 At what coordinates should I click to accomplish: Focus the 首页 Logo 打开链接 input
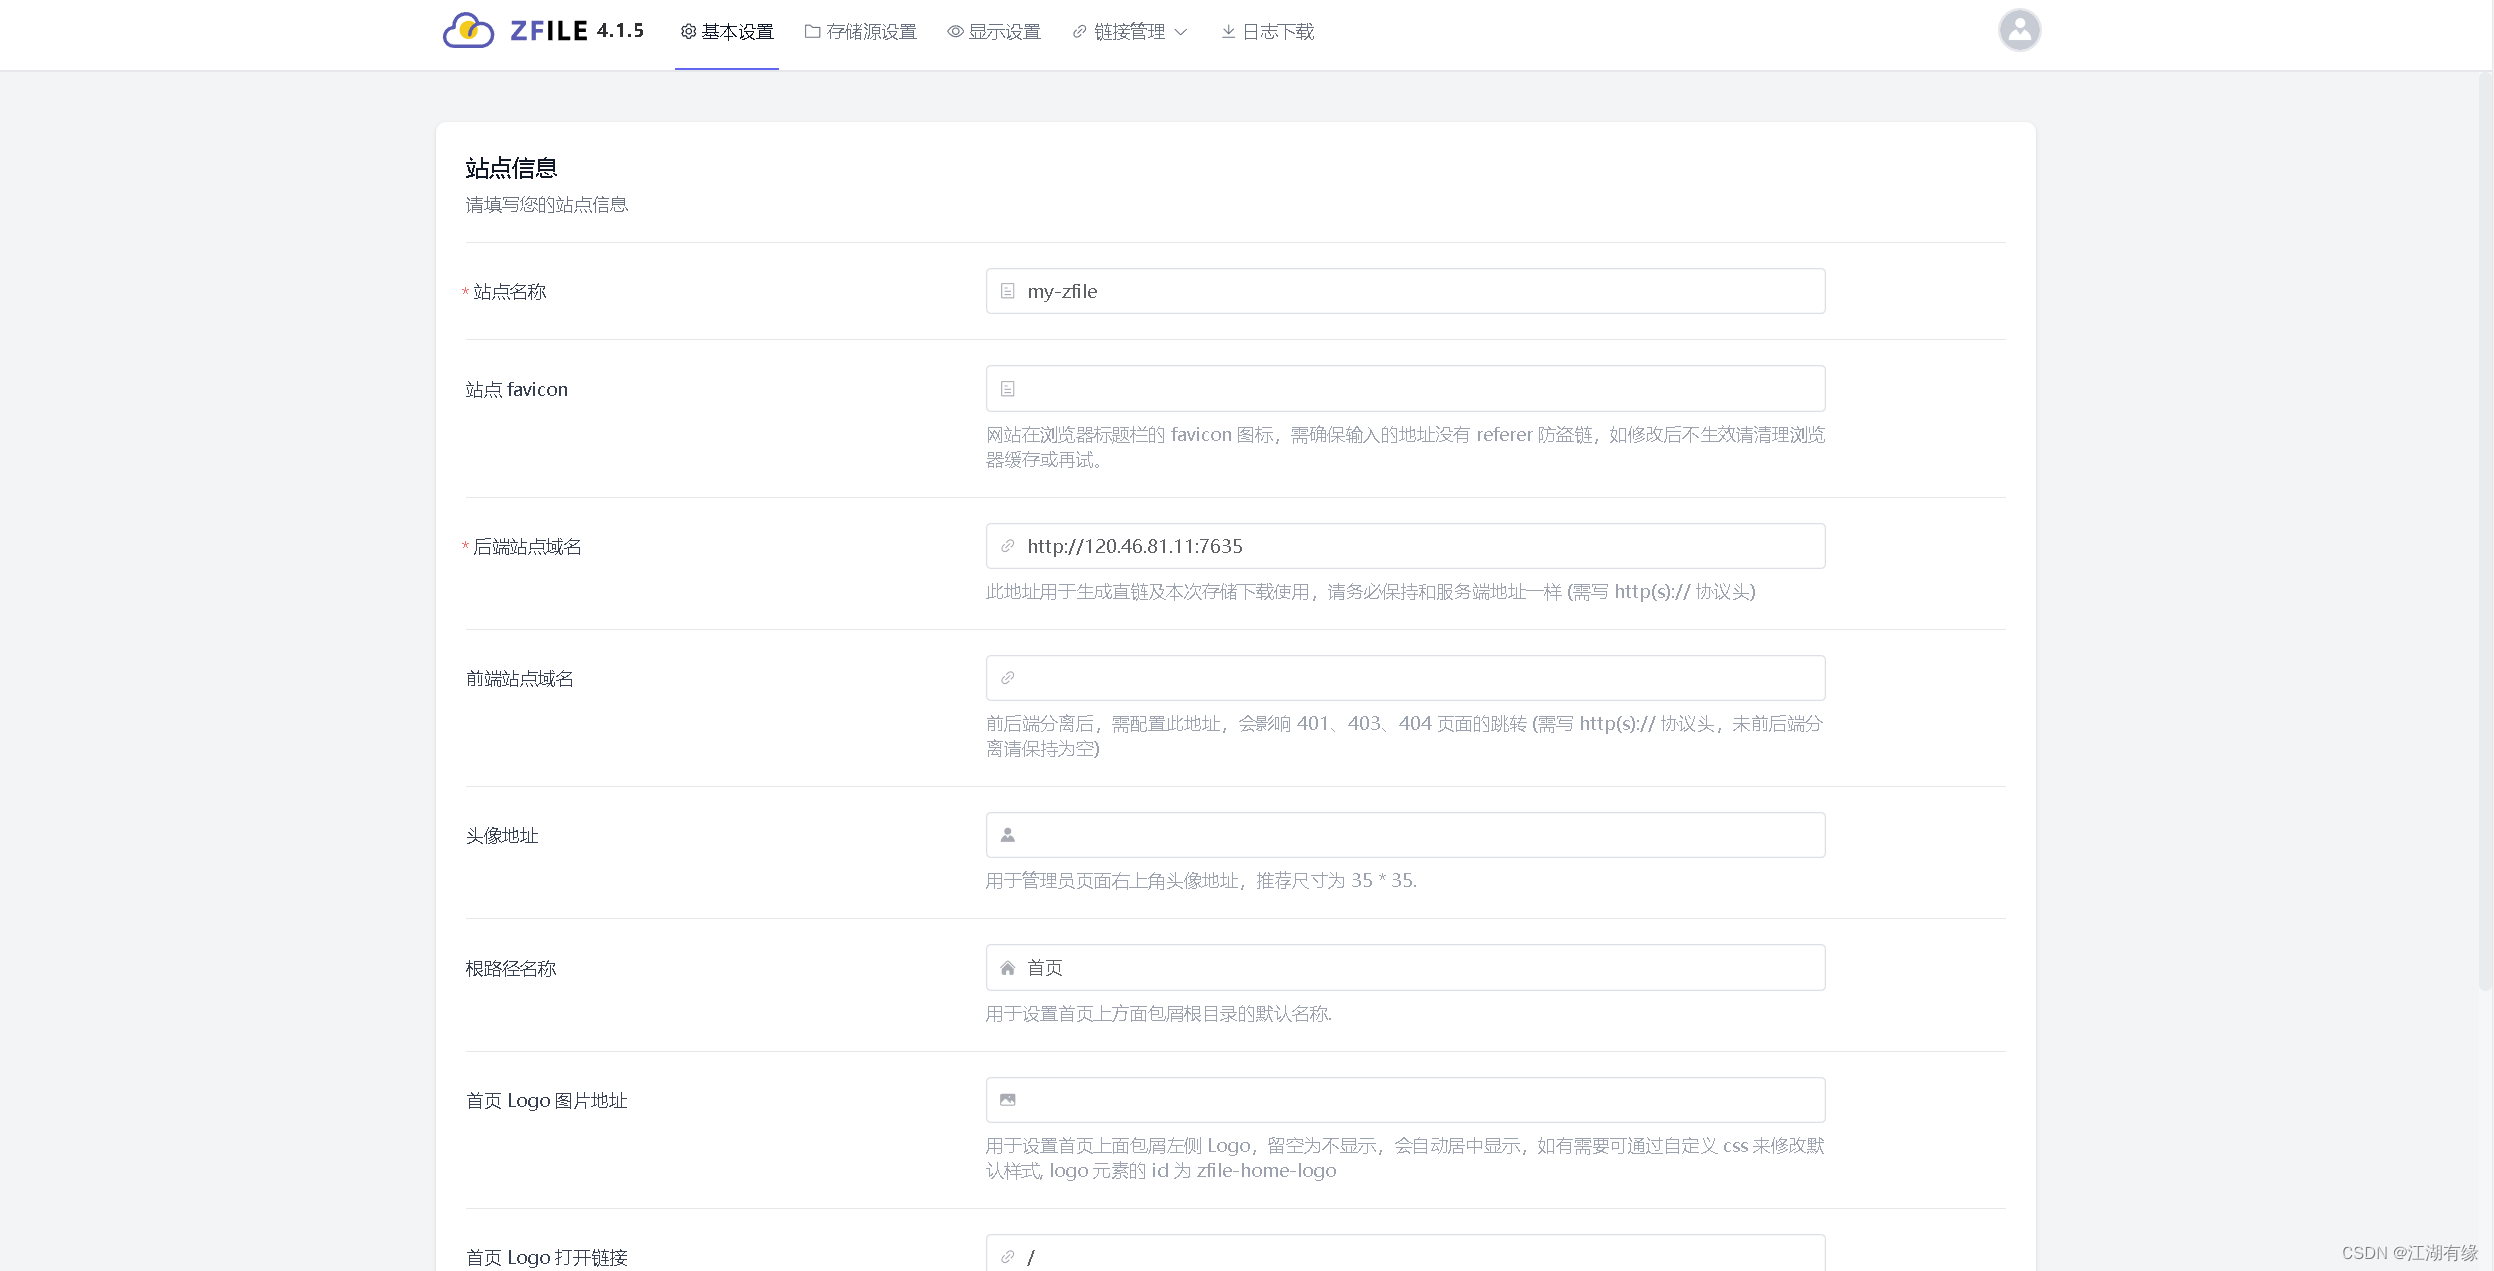1405,1255
